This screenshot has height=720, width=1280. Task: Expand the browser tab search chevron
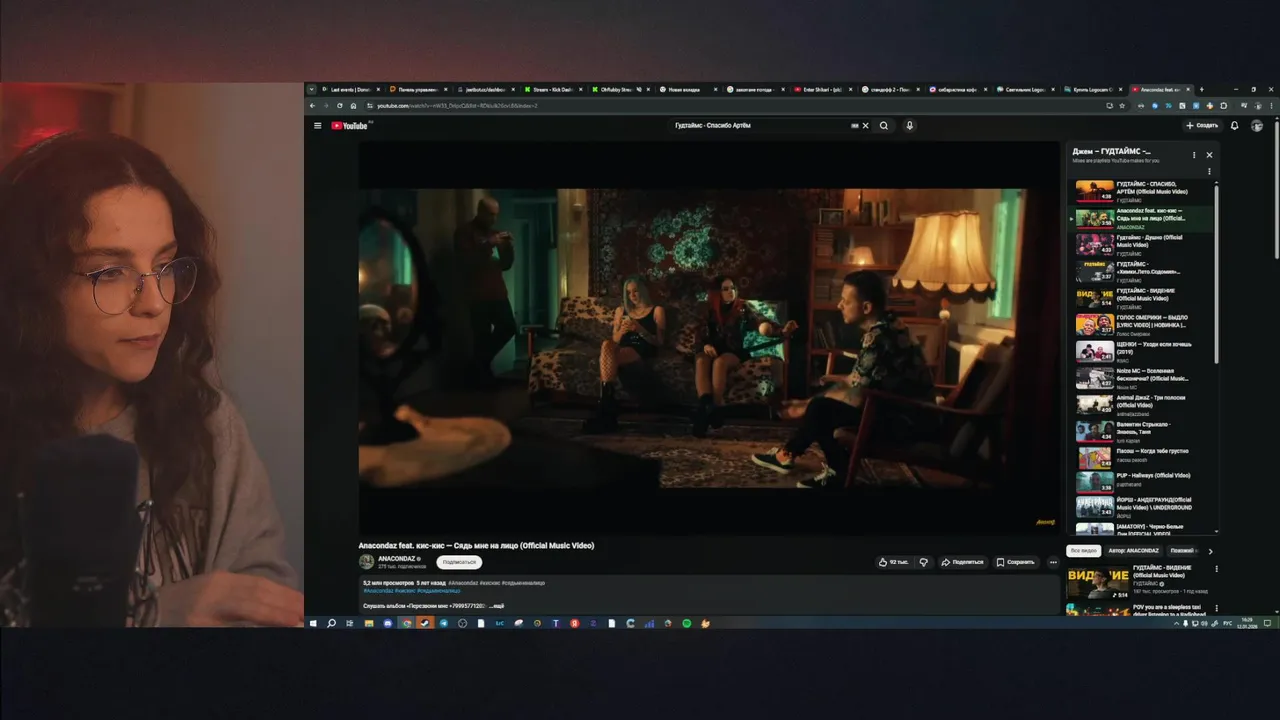(x=311, y=89)
